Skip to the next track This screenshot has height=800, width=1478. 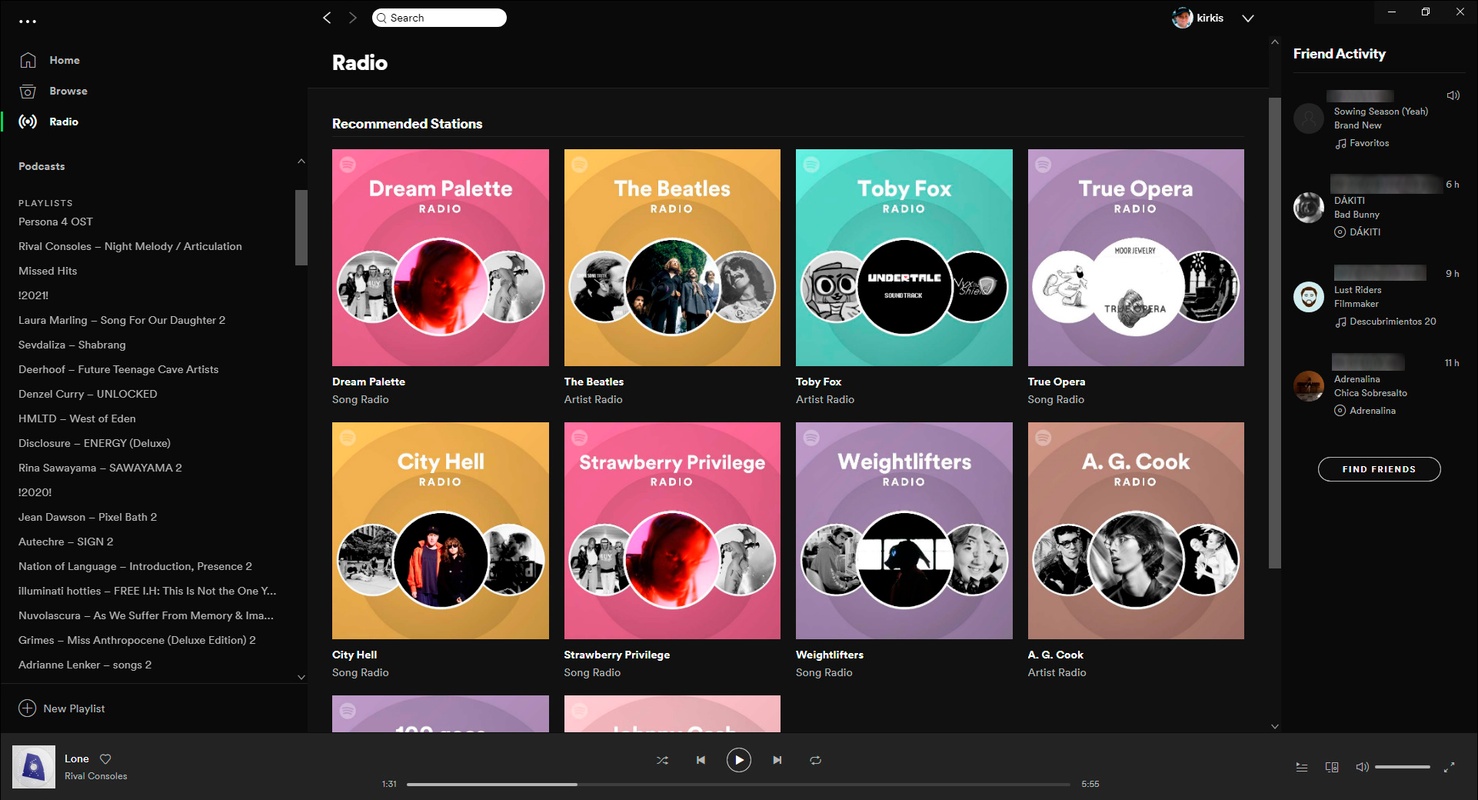click(777, 760)
